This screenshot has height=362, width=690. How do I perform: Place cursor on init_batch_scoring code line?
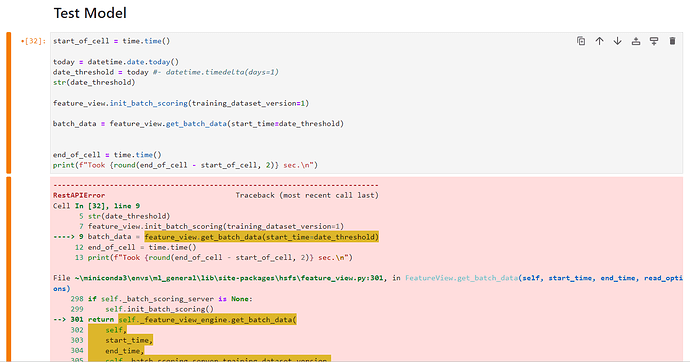pyautogui.click(x=181, y=103)
